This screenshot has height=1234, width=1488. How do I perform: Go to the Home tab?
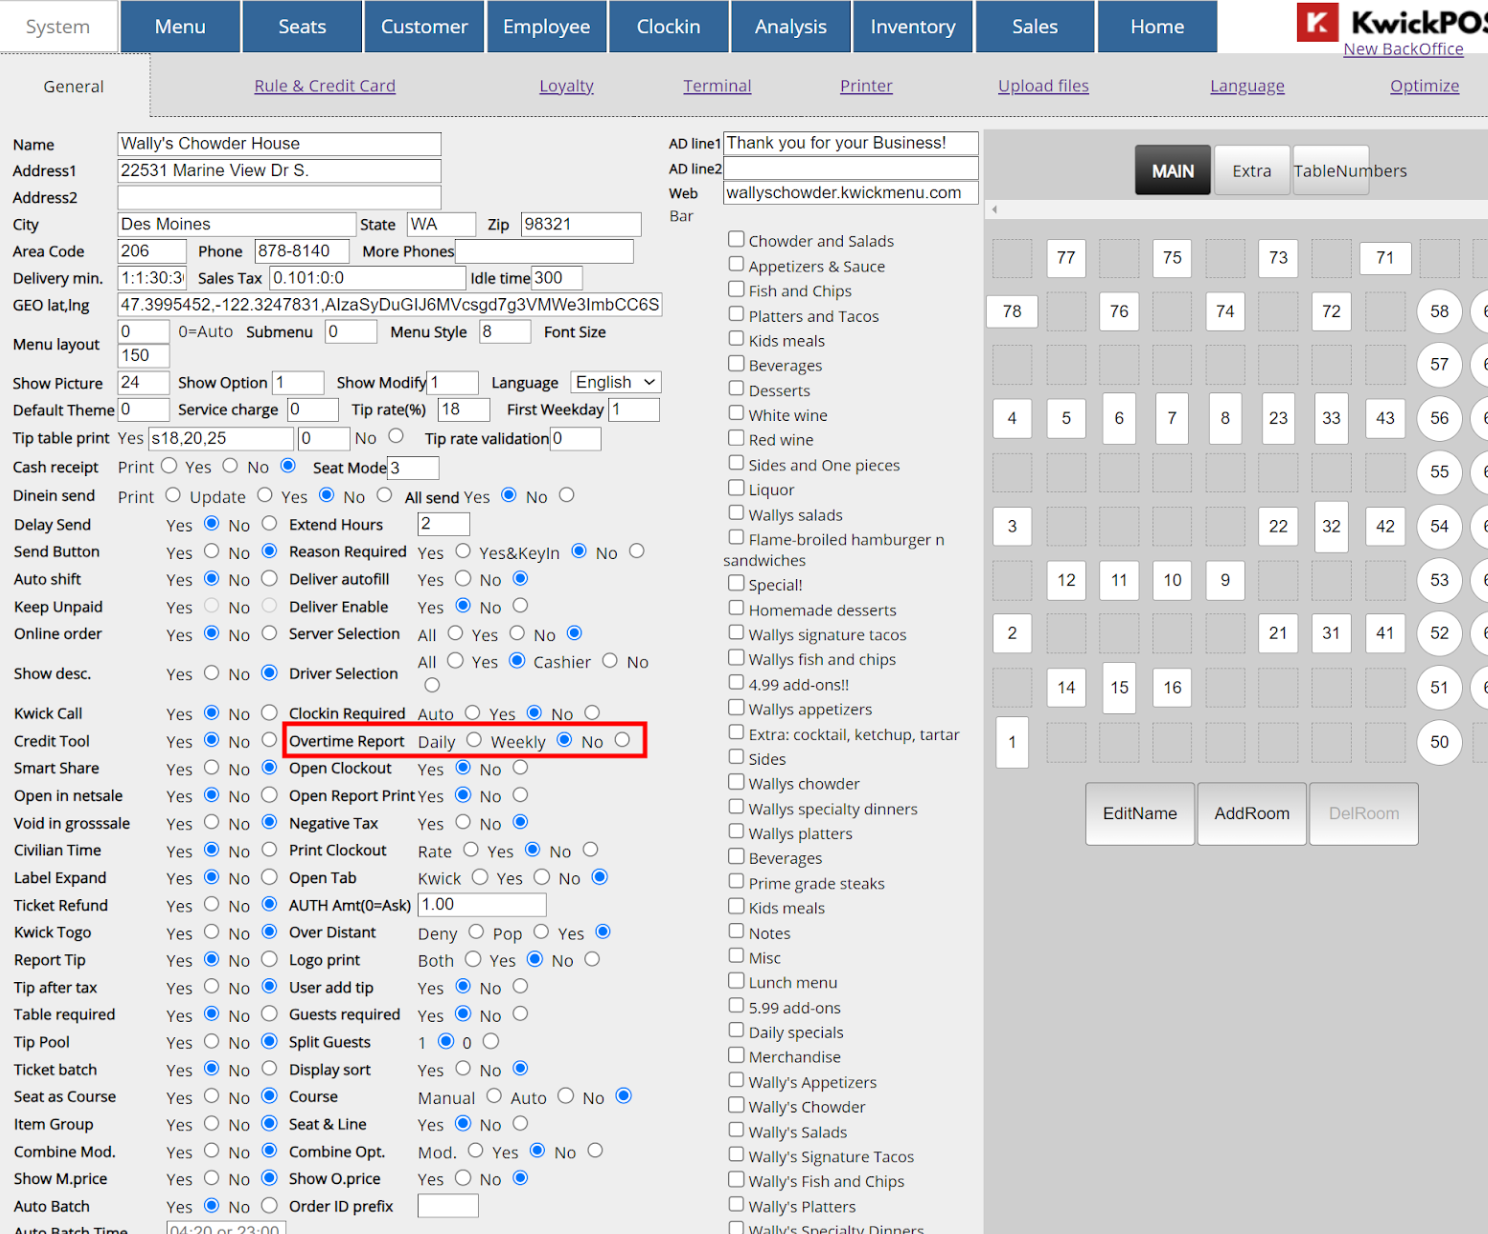point(1157,26)
